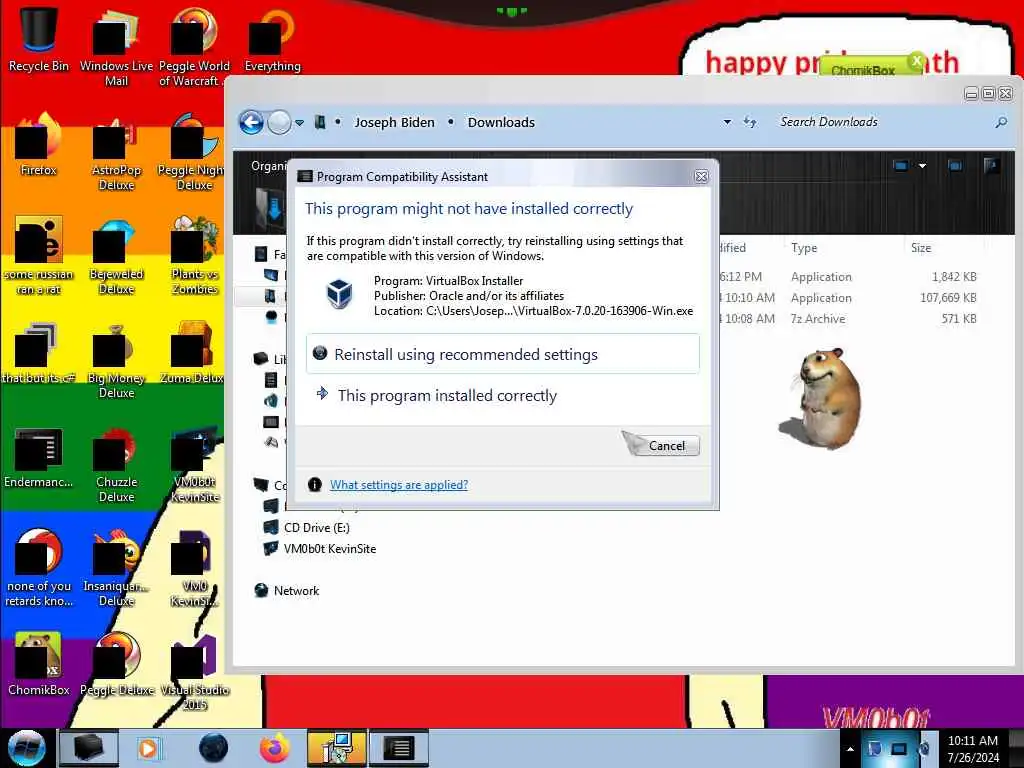Expand the view options dropdown arrow

tap(922, 166)
